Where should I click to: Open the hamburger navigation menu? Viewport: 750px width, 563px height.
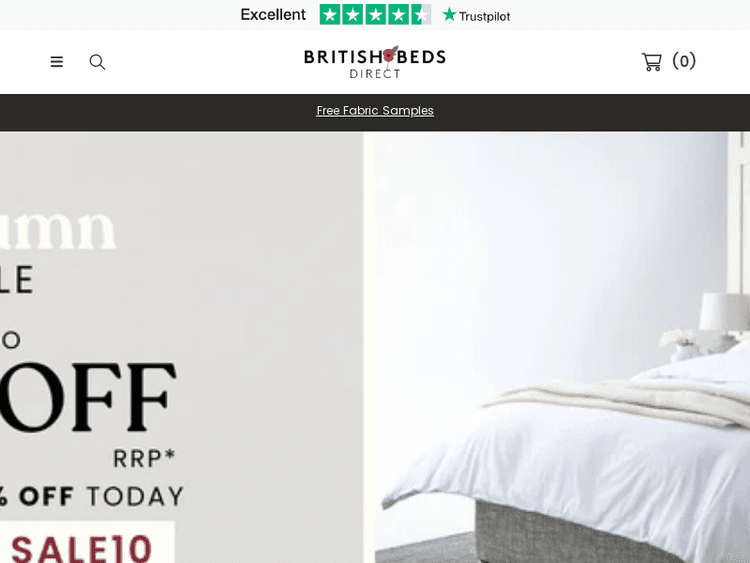pyautogui.click(x=56, y=62)
